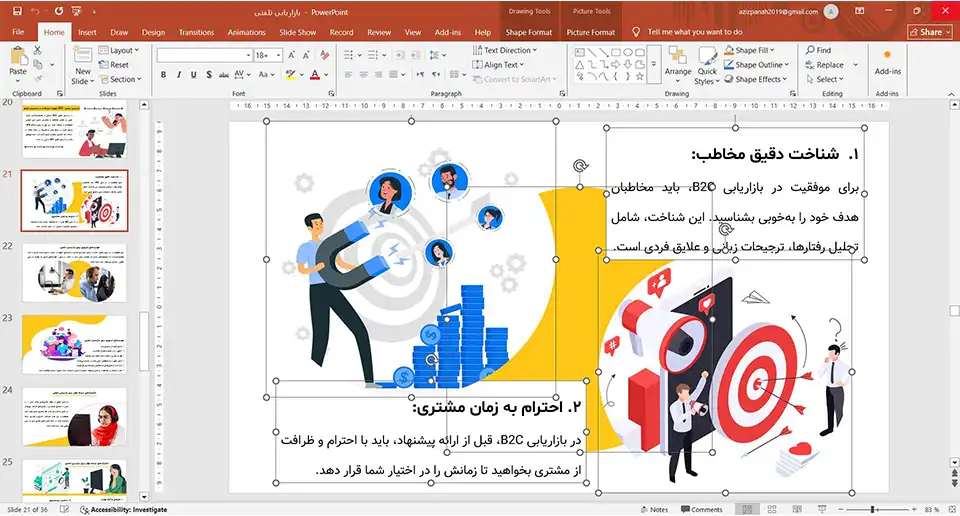
Task: Select the oval shape in shapes gallery
Action: point(628,53)
